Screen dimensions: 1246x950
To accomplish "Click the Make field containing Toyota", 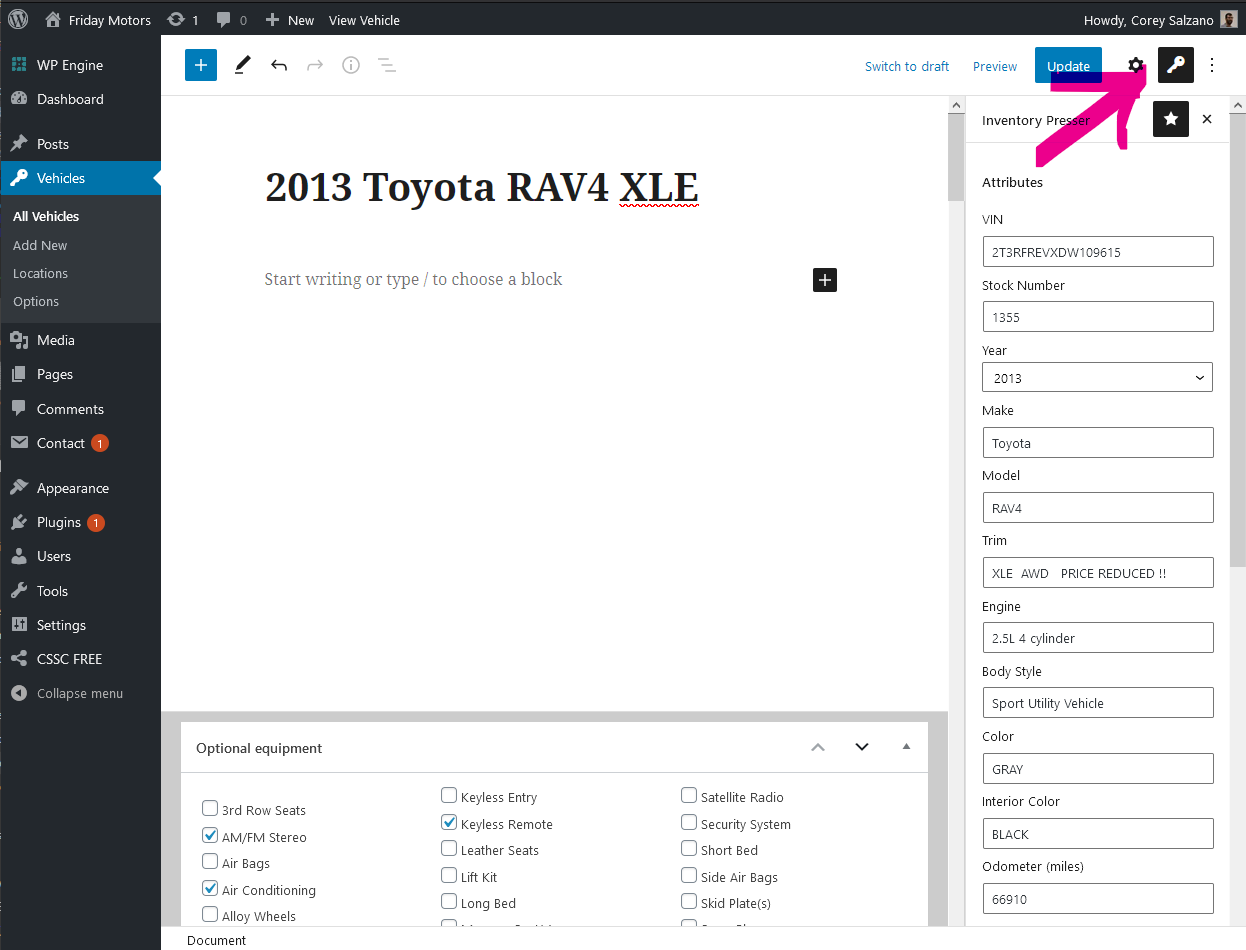I will coord(1098,443).
